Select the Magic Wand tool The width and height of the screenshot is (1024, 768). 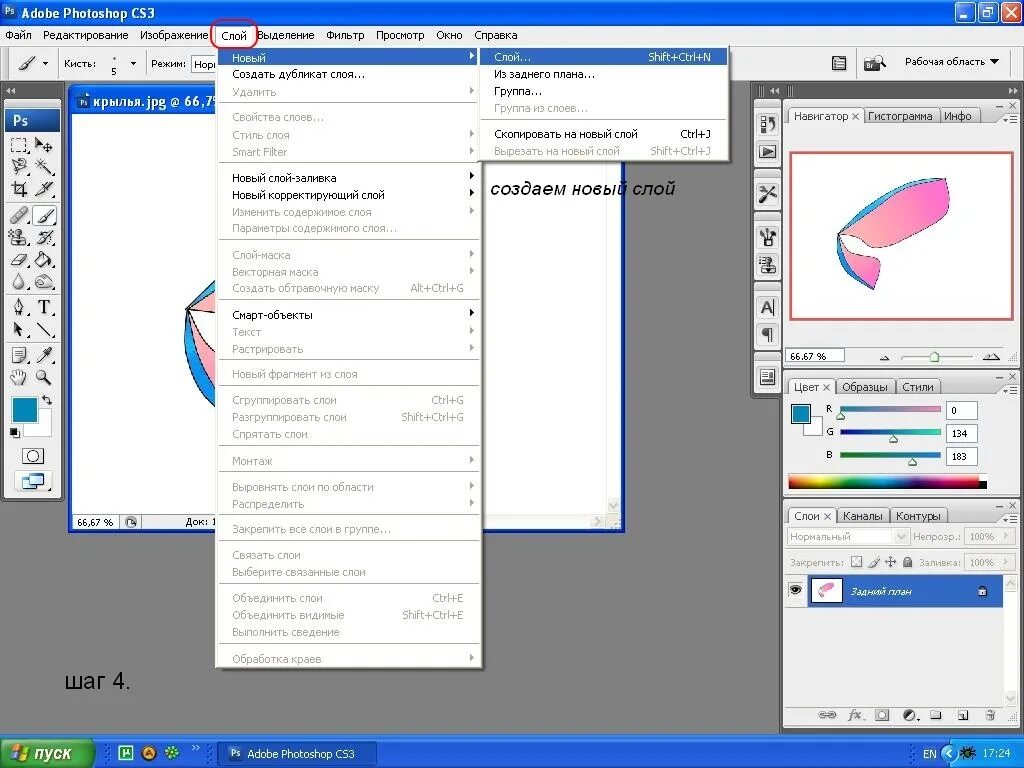click(44, 167)
